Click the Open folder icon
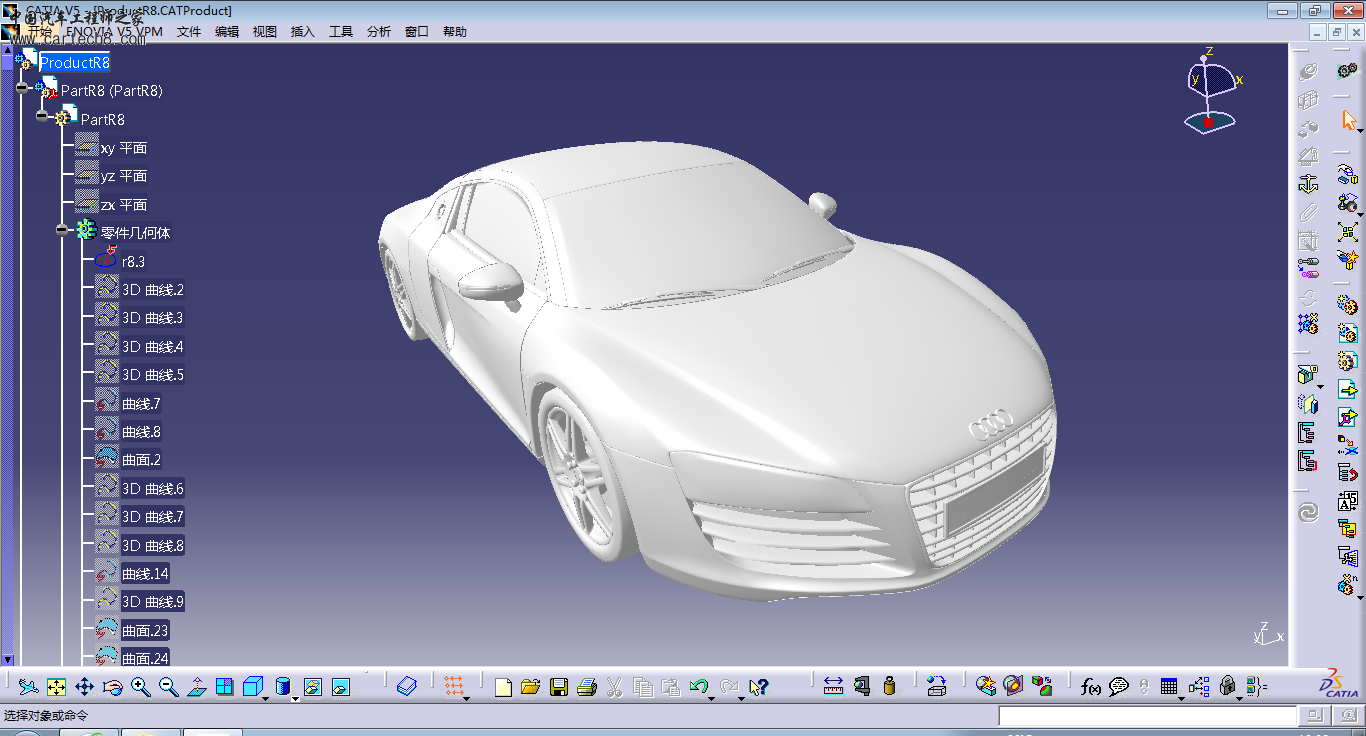Viewport: 1366px width, 736px height. (x=531, y=687)
